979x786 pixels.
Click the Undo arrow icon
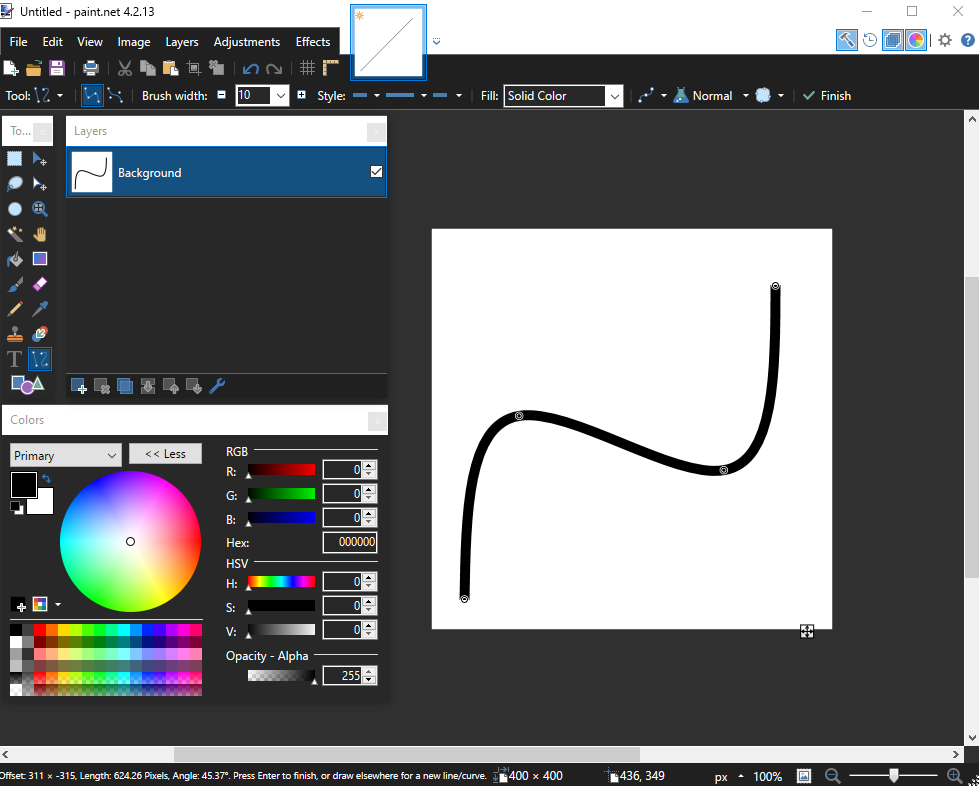tap(251, 68)
